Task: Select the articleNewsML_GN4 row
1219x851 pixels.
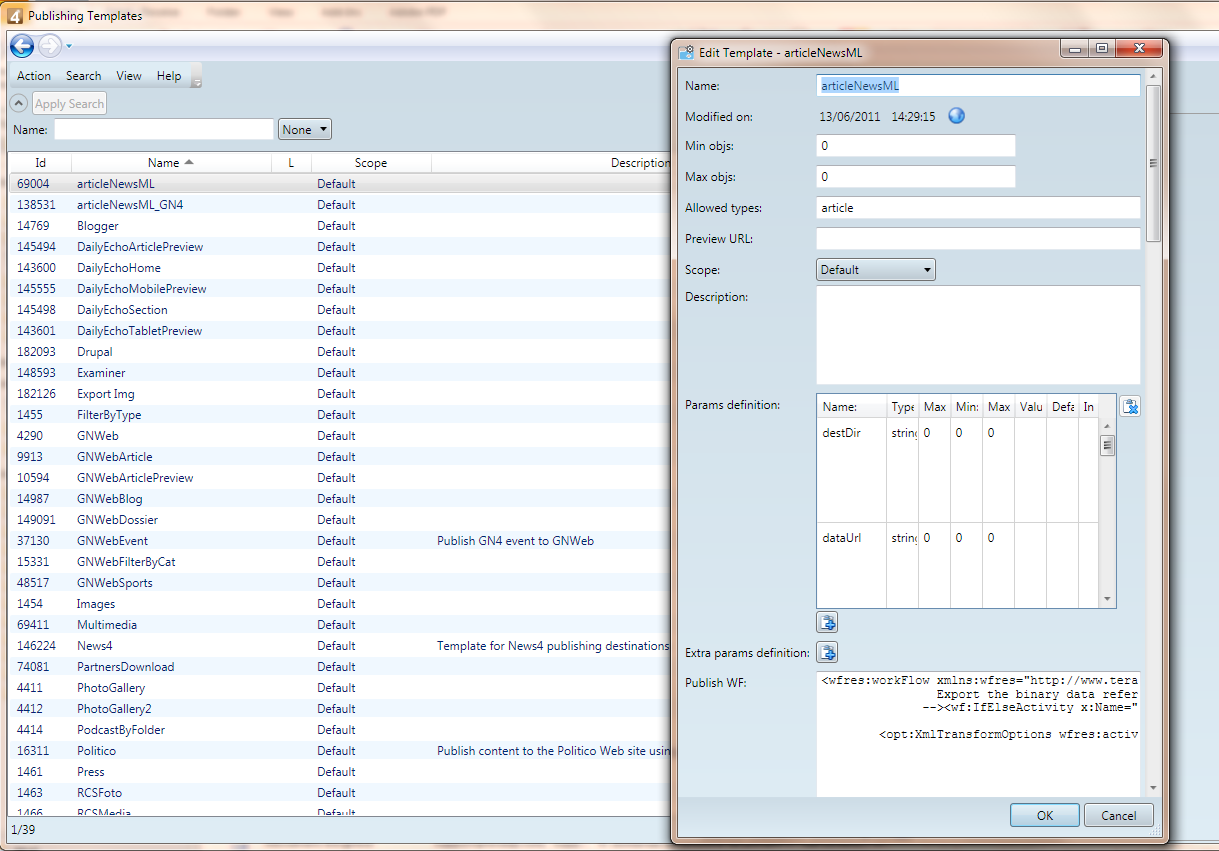Action: click(x=340, y=205)
